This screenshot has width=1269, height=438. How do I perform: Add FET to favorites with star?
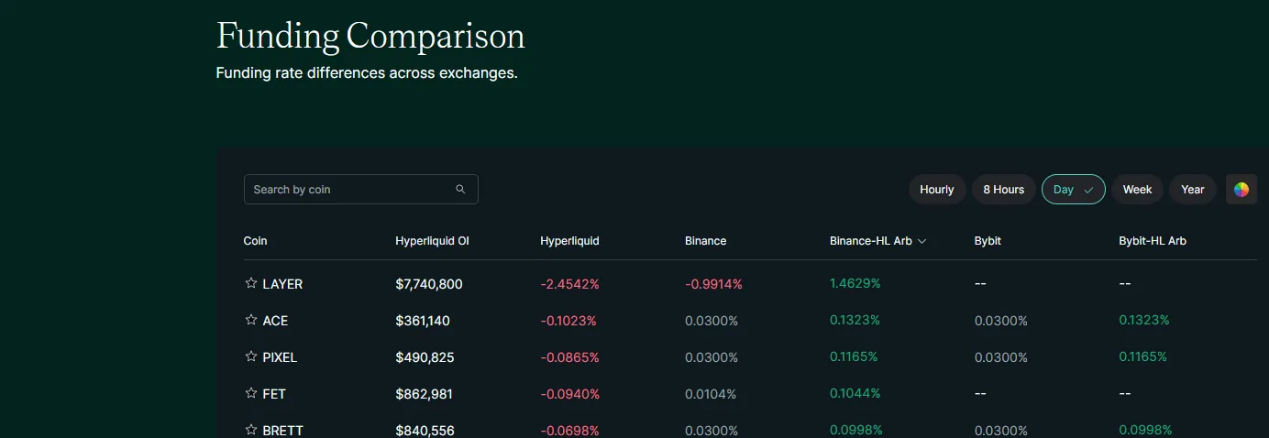[251, 394]
